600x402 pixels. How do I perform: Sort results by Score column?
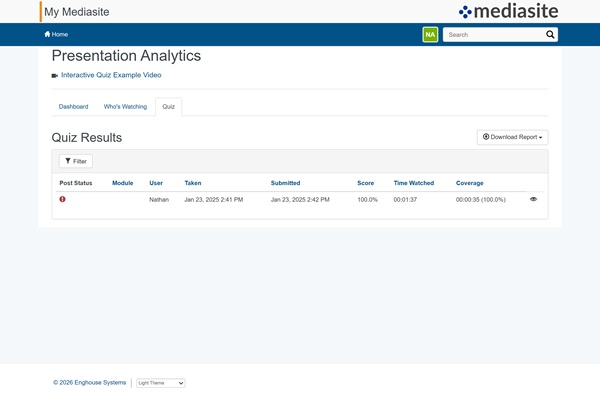pyautogui.click(x=365, y=183)
